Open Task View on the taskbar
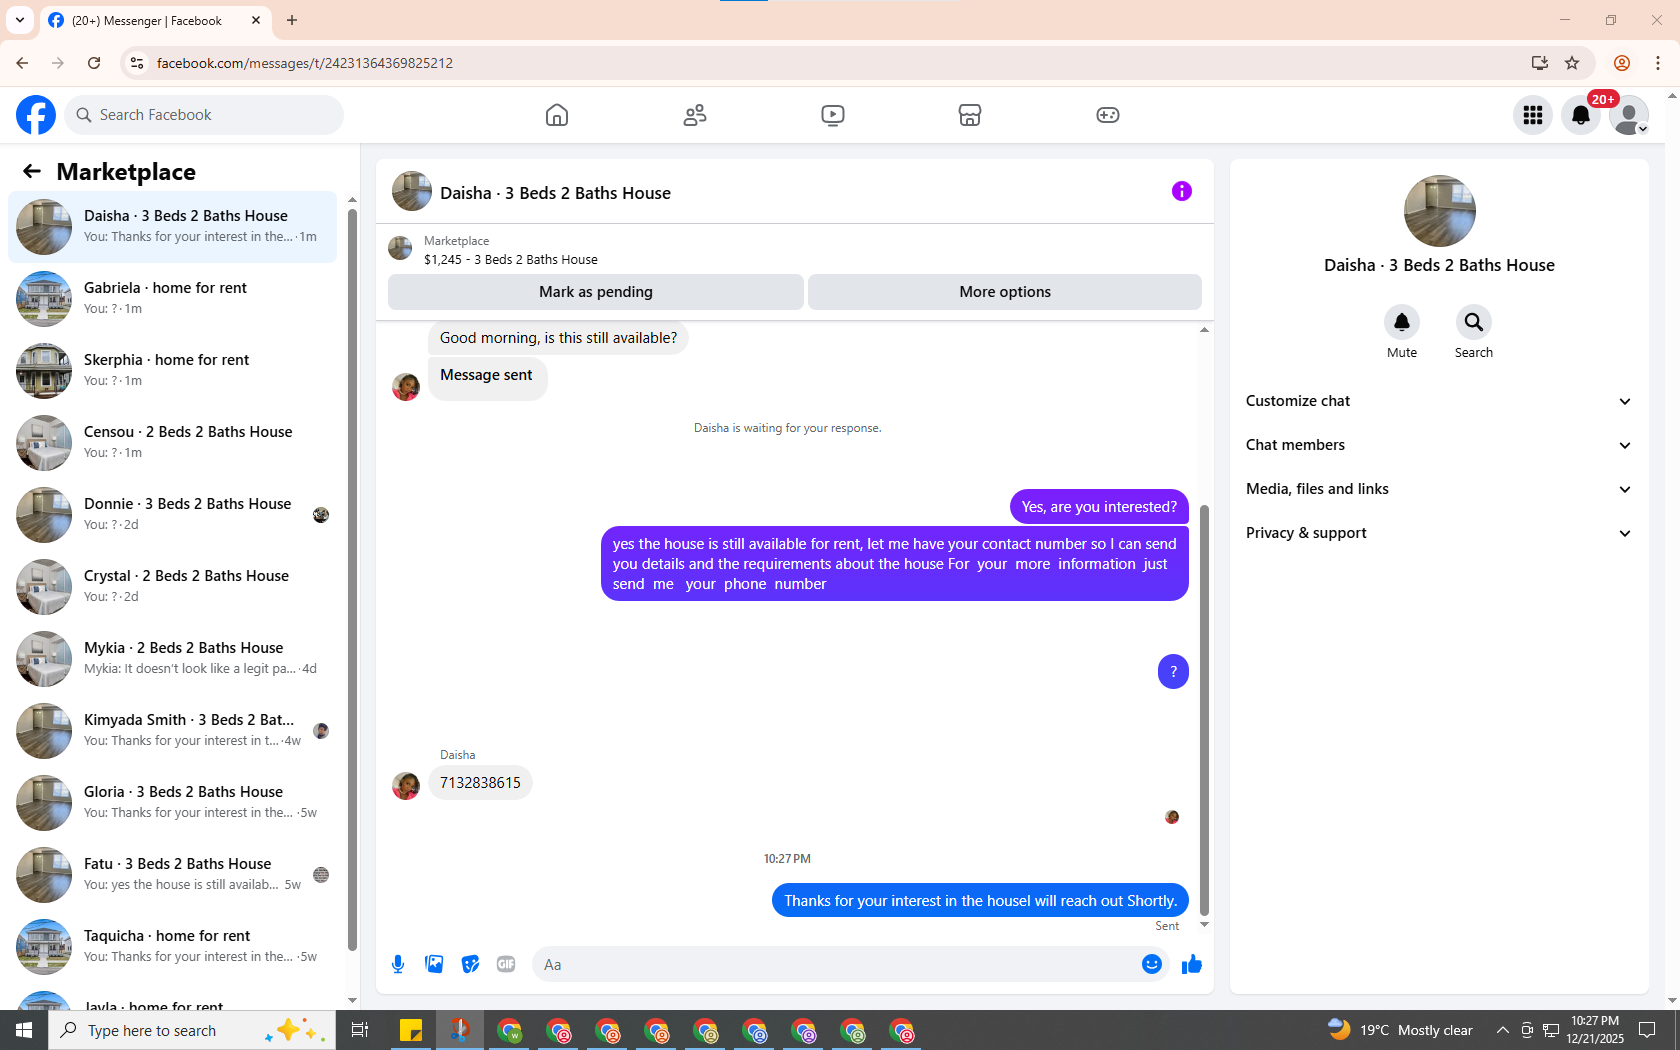Image resolution: width=1680 pixels, height=1050 pixels. point(360,1030)
